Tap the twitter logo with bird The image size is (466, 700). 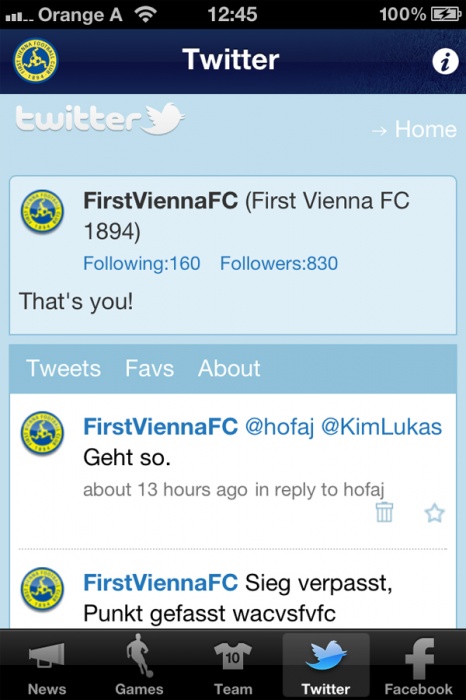pyautogui.click(x=100, y=119)
